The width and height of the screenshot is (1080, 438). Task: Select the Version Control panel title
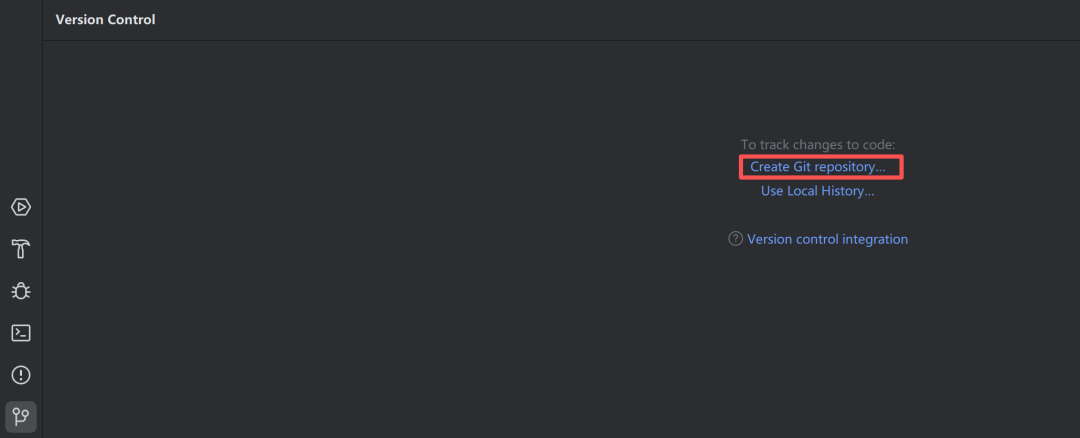(105, 20)
